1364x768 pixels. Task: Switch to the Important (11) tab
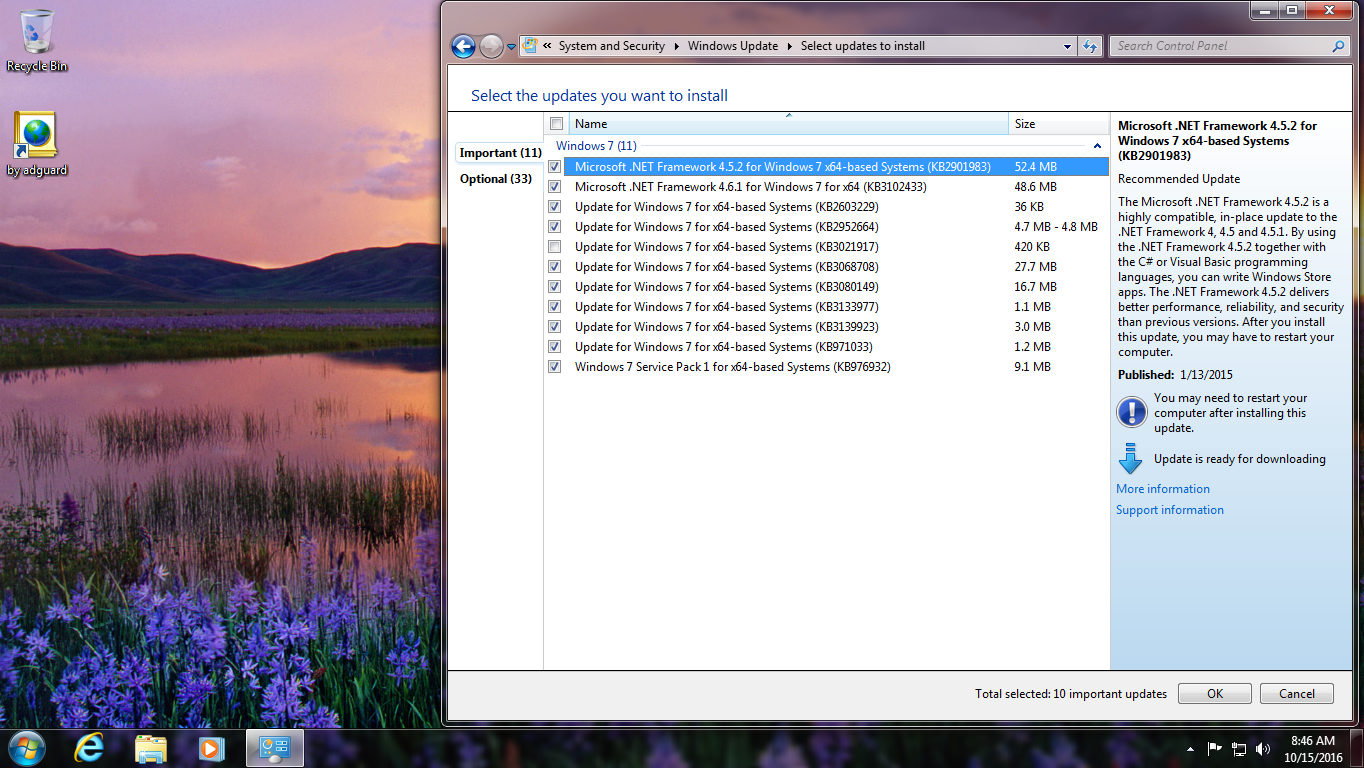[x=500, y=153]
